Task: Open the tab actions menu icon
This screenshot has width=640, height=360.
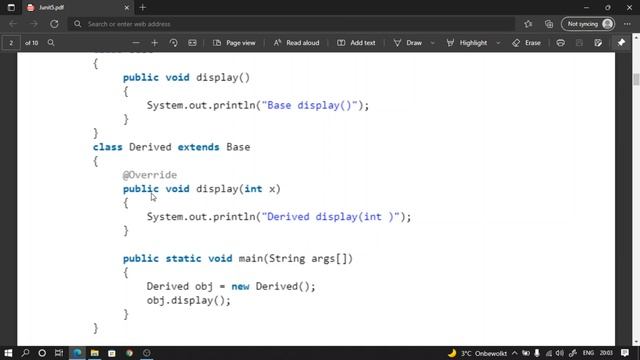Action: tap(11, 7)
